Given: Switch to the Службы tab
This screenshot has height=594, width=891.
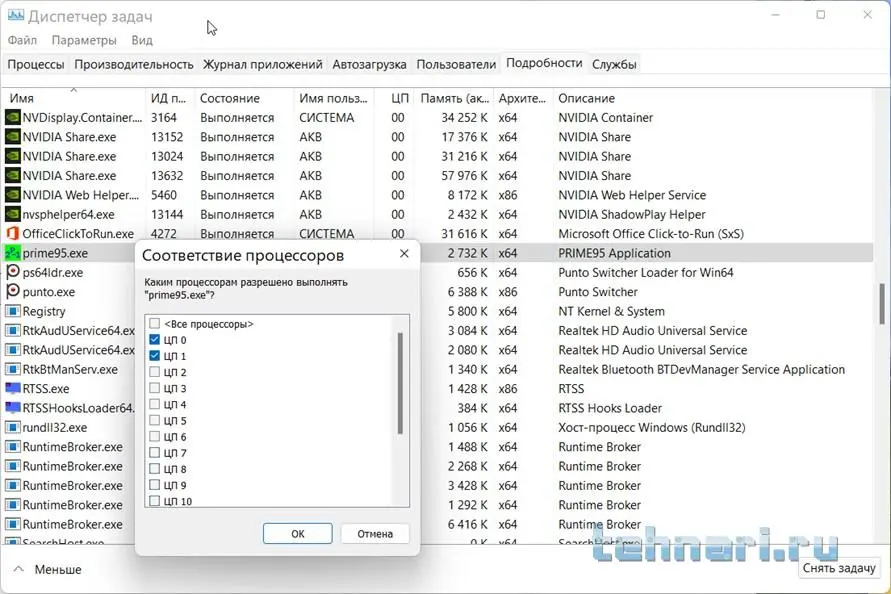Looking at the screenshot, I should (x=614, y=64).
